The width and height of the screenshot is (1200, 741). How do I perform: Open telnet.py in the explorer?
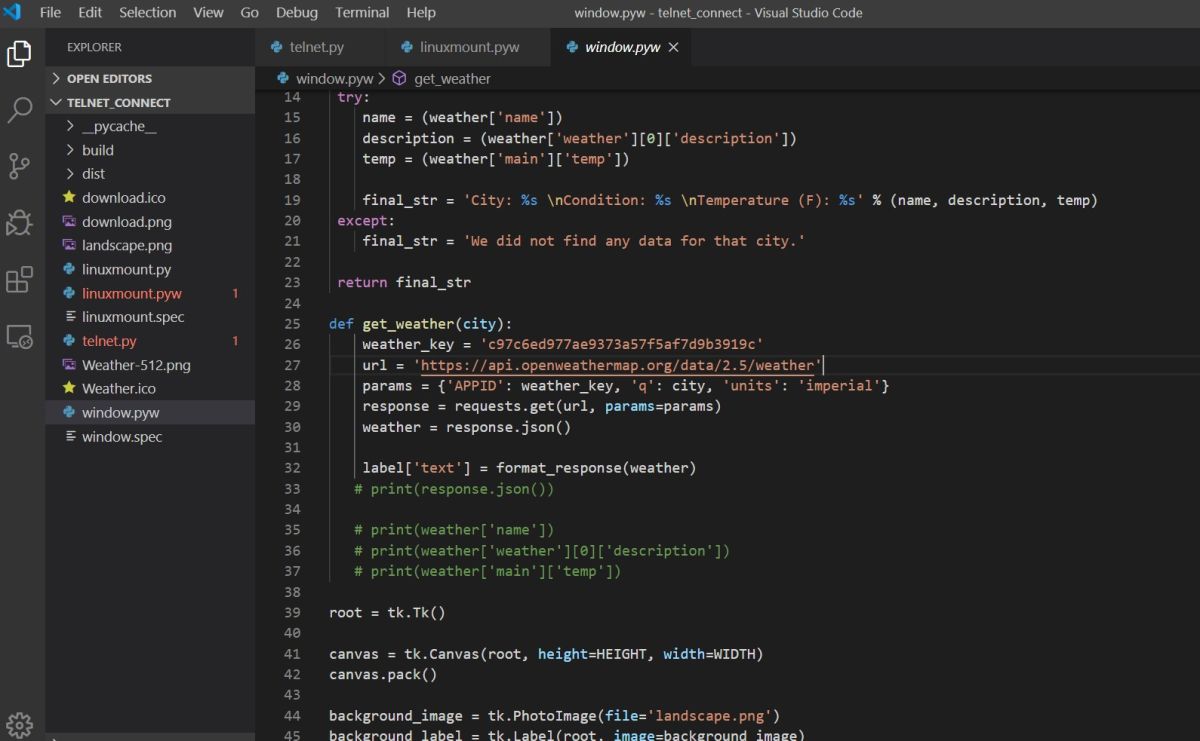[150, 341]
